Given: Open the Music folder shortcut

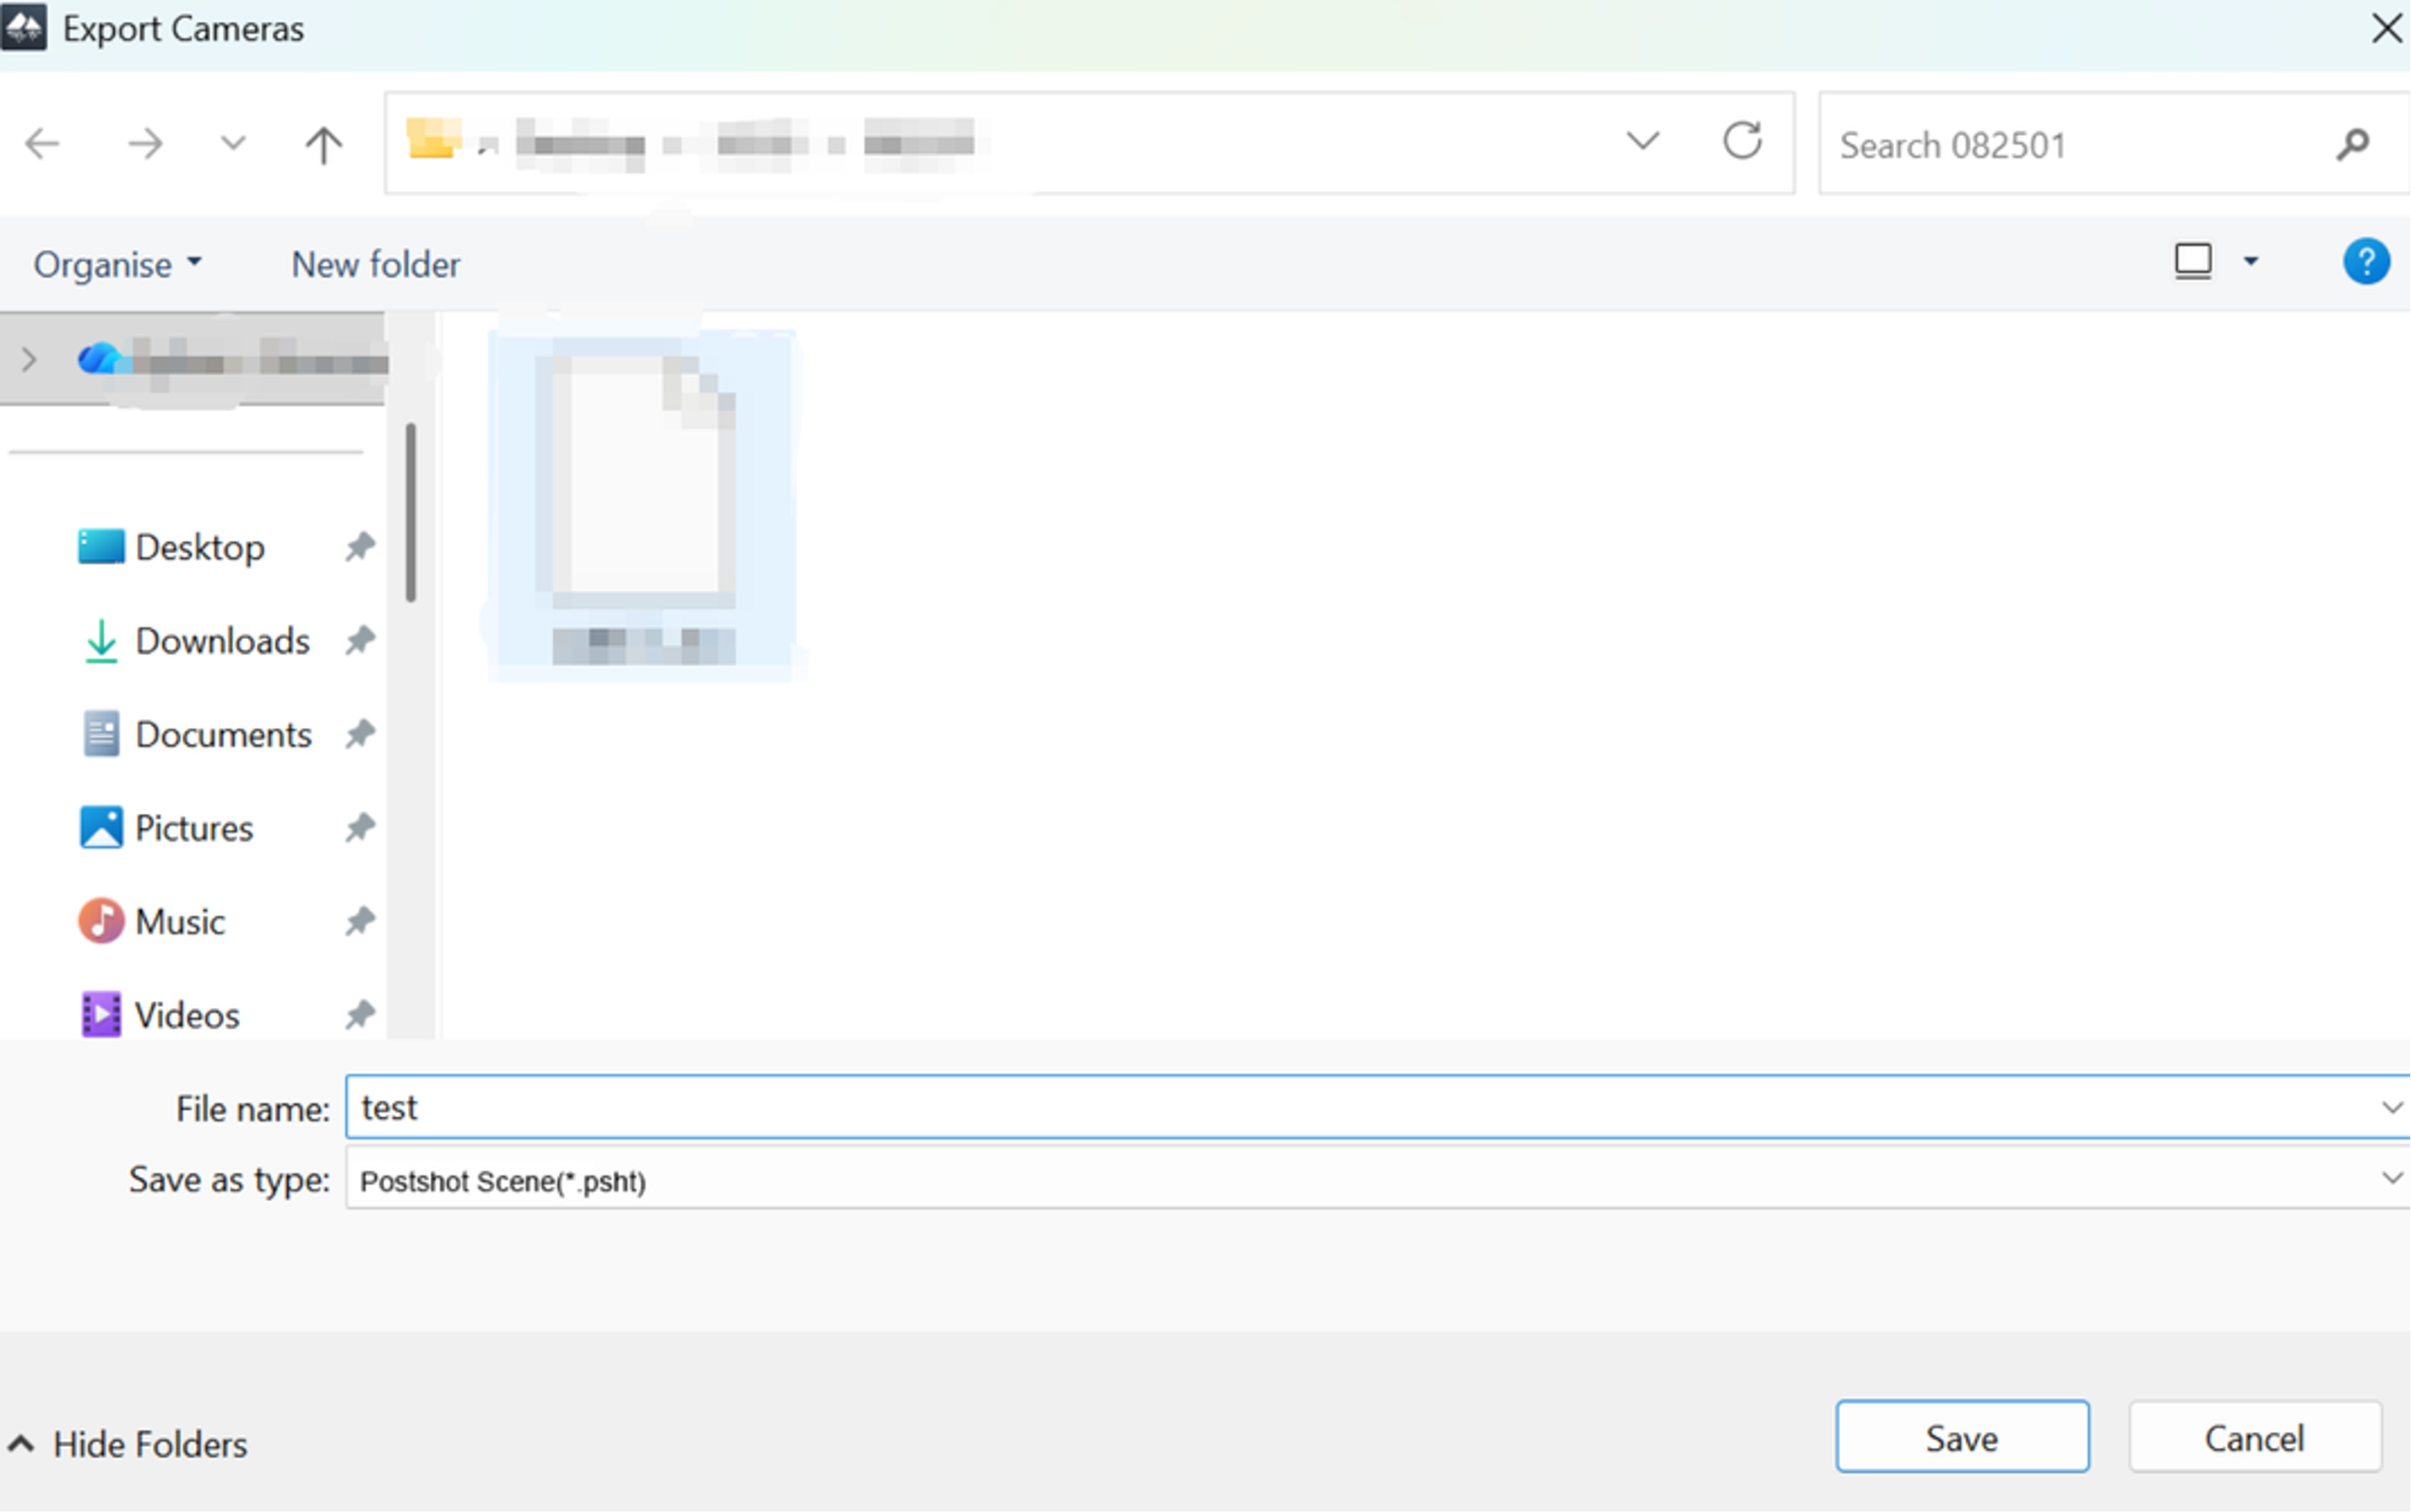Looking at the screenshot, I should (180, 921).
